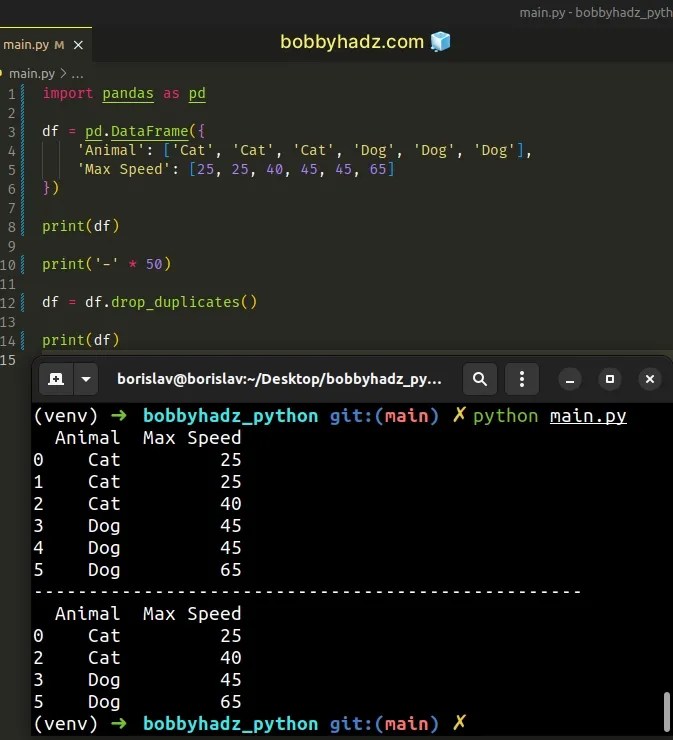Viewport: 673px width, 740px height.
Task: Open terminal three-dot menu
Action: click(522, 379)
